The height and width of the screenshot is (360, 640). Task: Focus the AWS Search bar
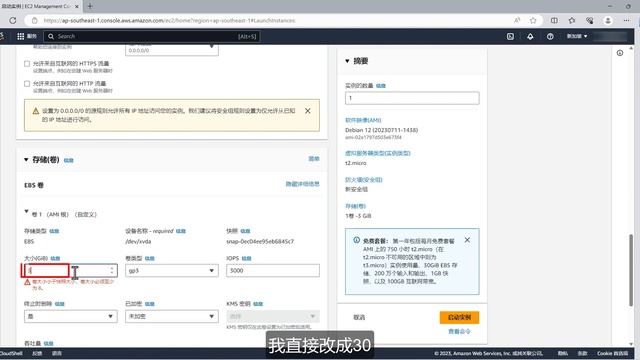(x=152, y=36)
